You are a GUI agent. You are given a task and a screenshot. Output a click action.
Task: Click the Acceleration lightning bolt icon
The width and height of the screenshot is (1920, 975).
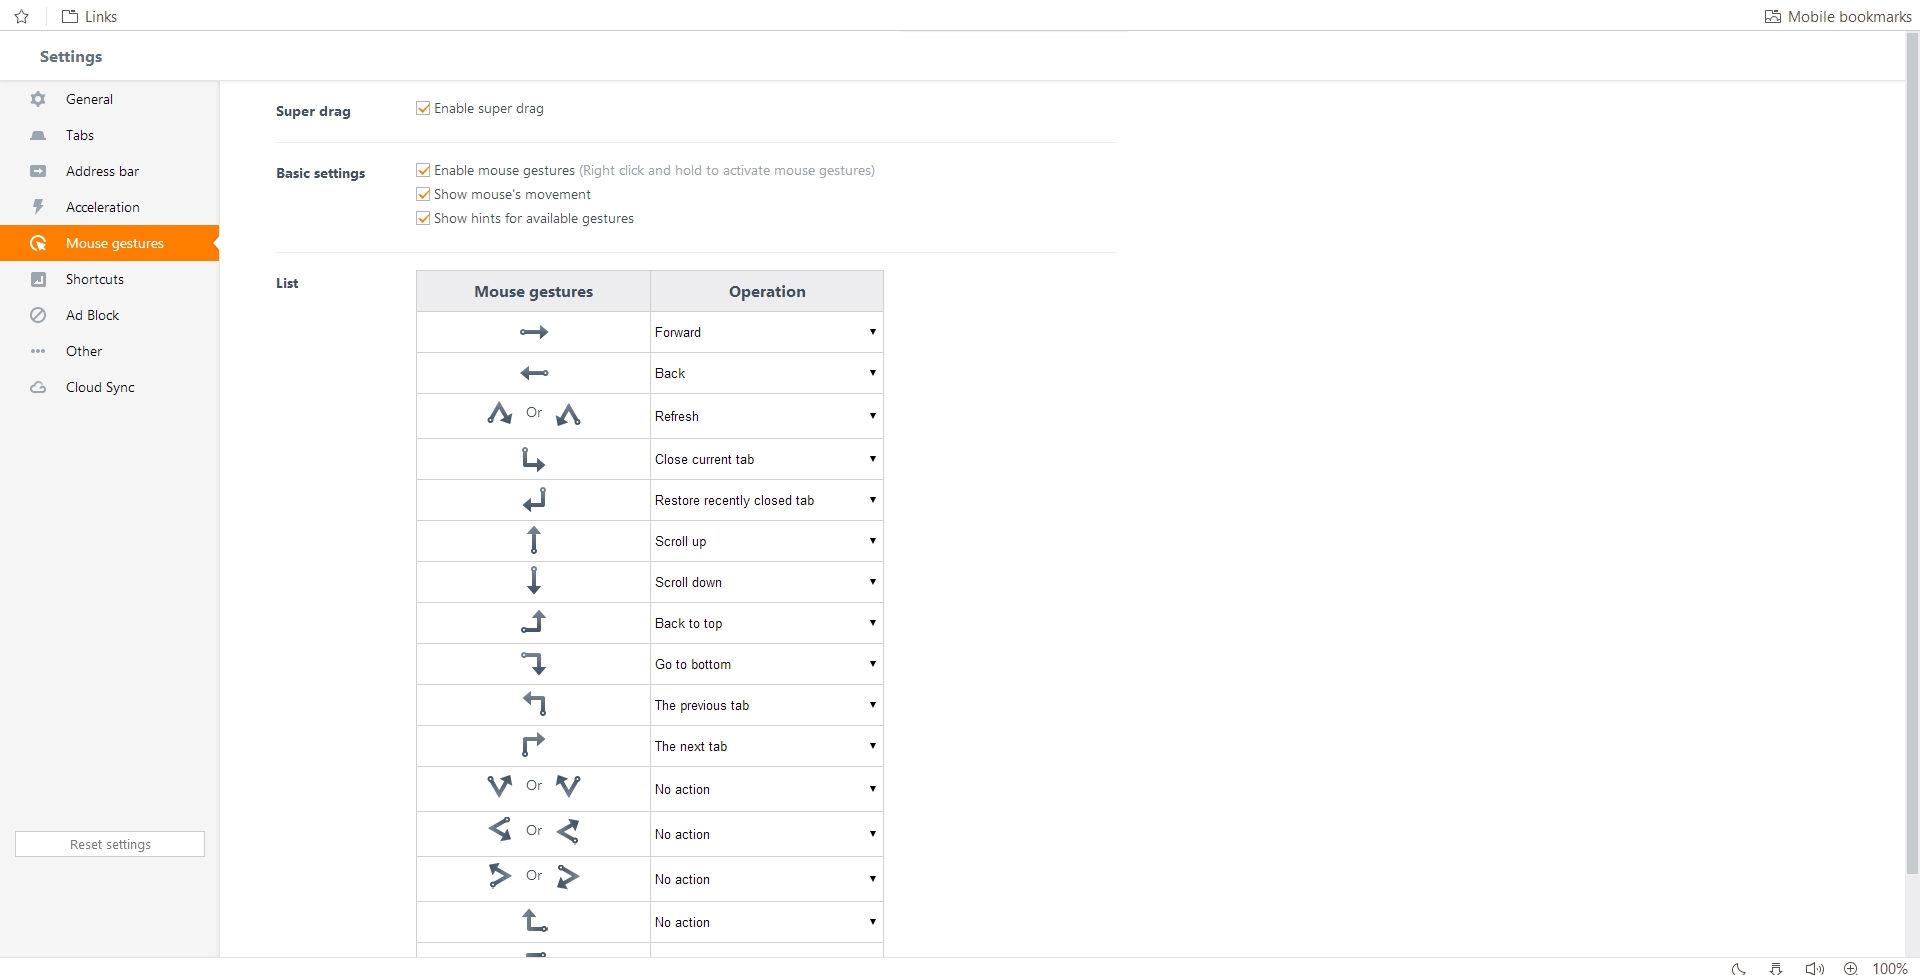pos(38,207)
